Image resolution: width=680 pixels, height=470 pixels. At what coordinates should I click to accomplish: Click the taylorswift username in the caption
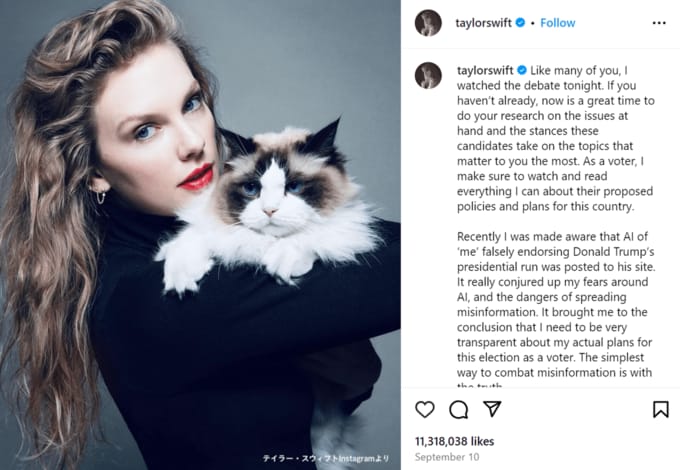coord(485,70)
